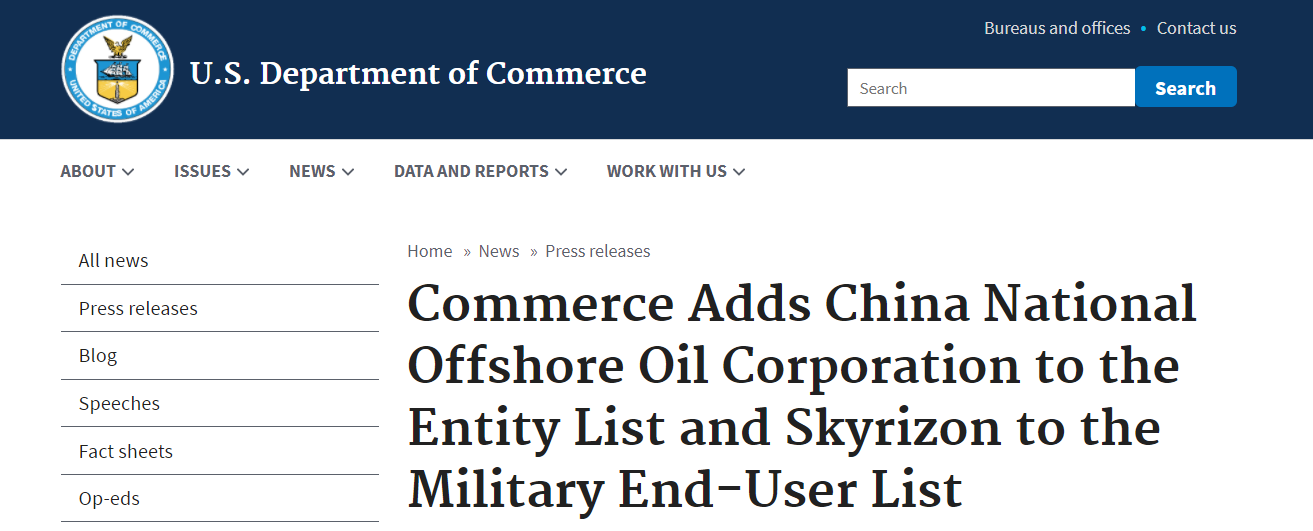This screenshot has width=1313, height=531.
Task: Open U.S. Department of Commerce home title
Action: tap(418, 74)
